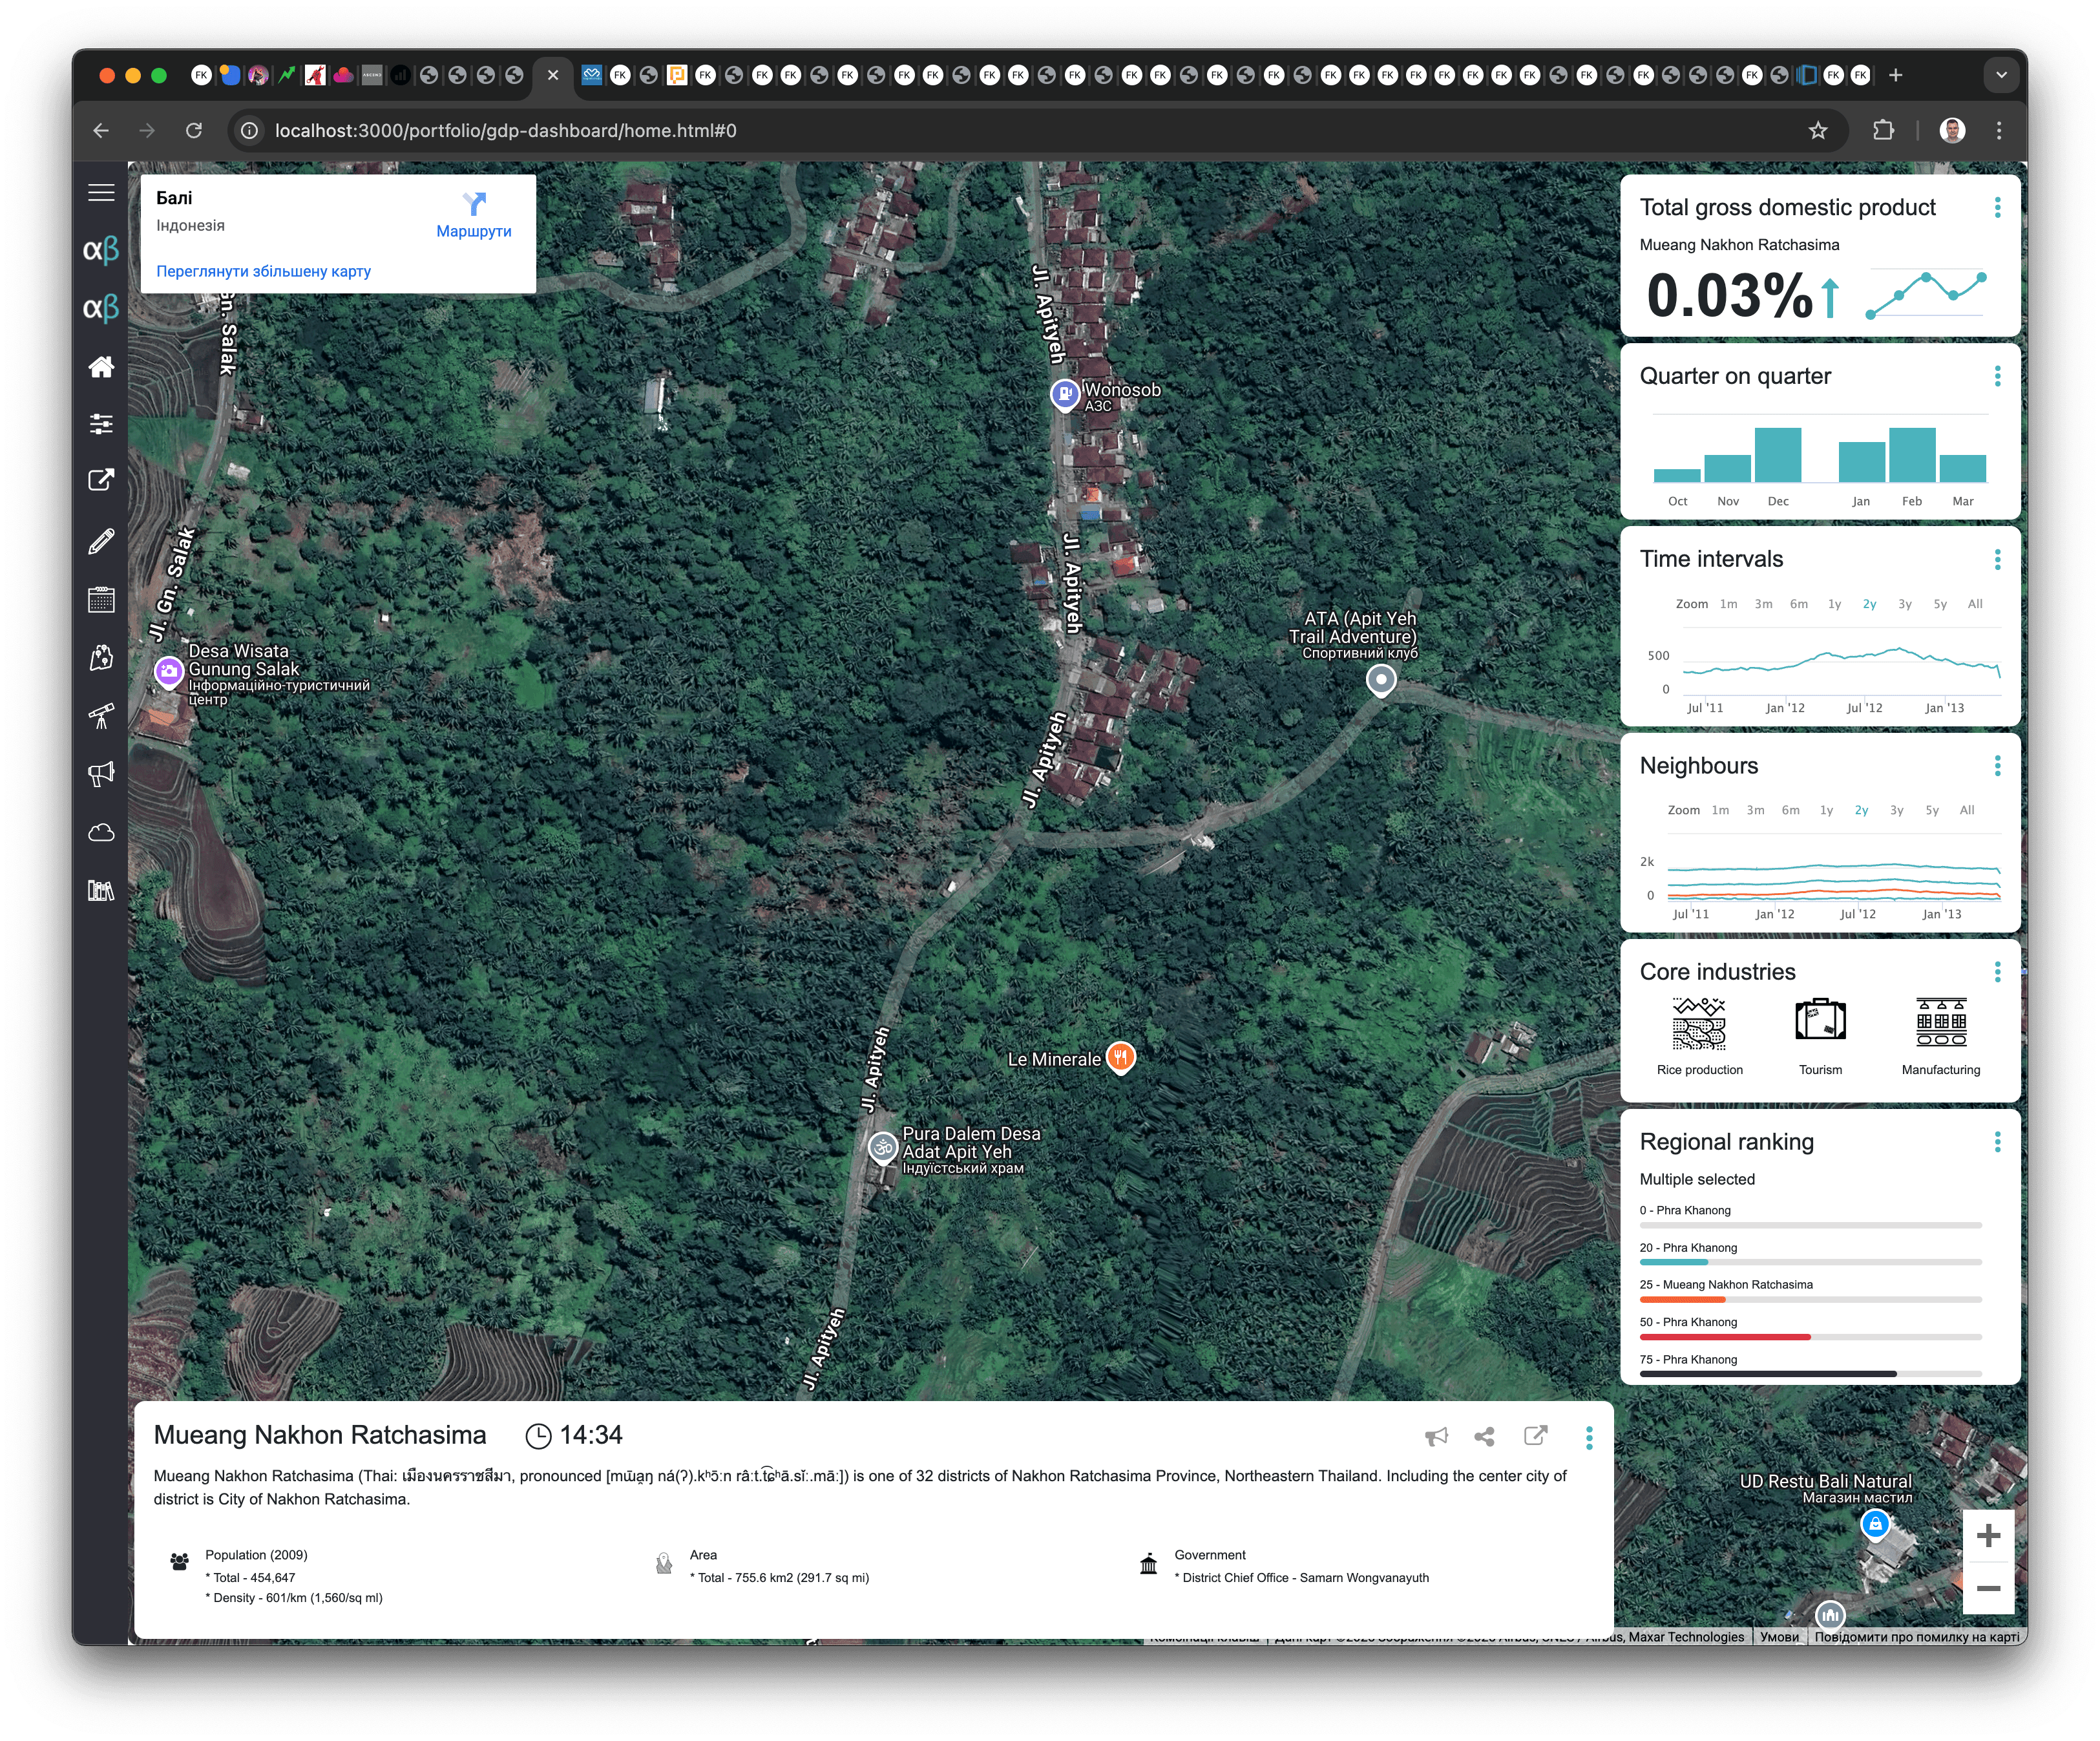Open the calendar icon in sidebar
This screenshot has width=2100, height=1741.
101,599
